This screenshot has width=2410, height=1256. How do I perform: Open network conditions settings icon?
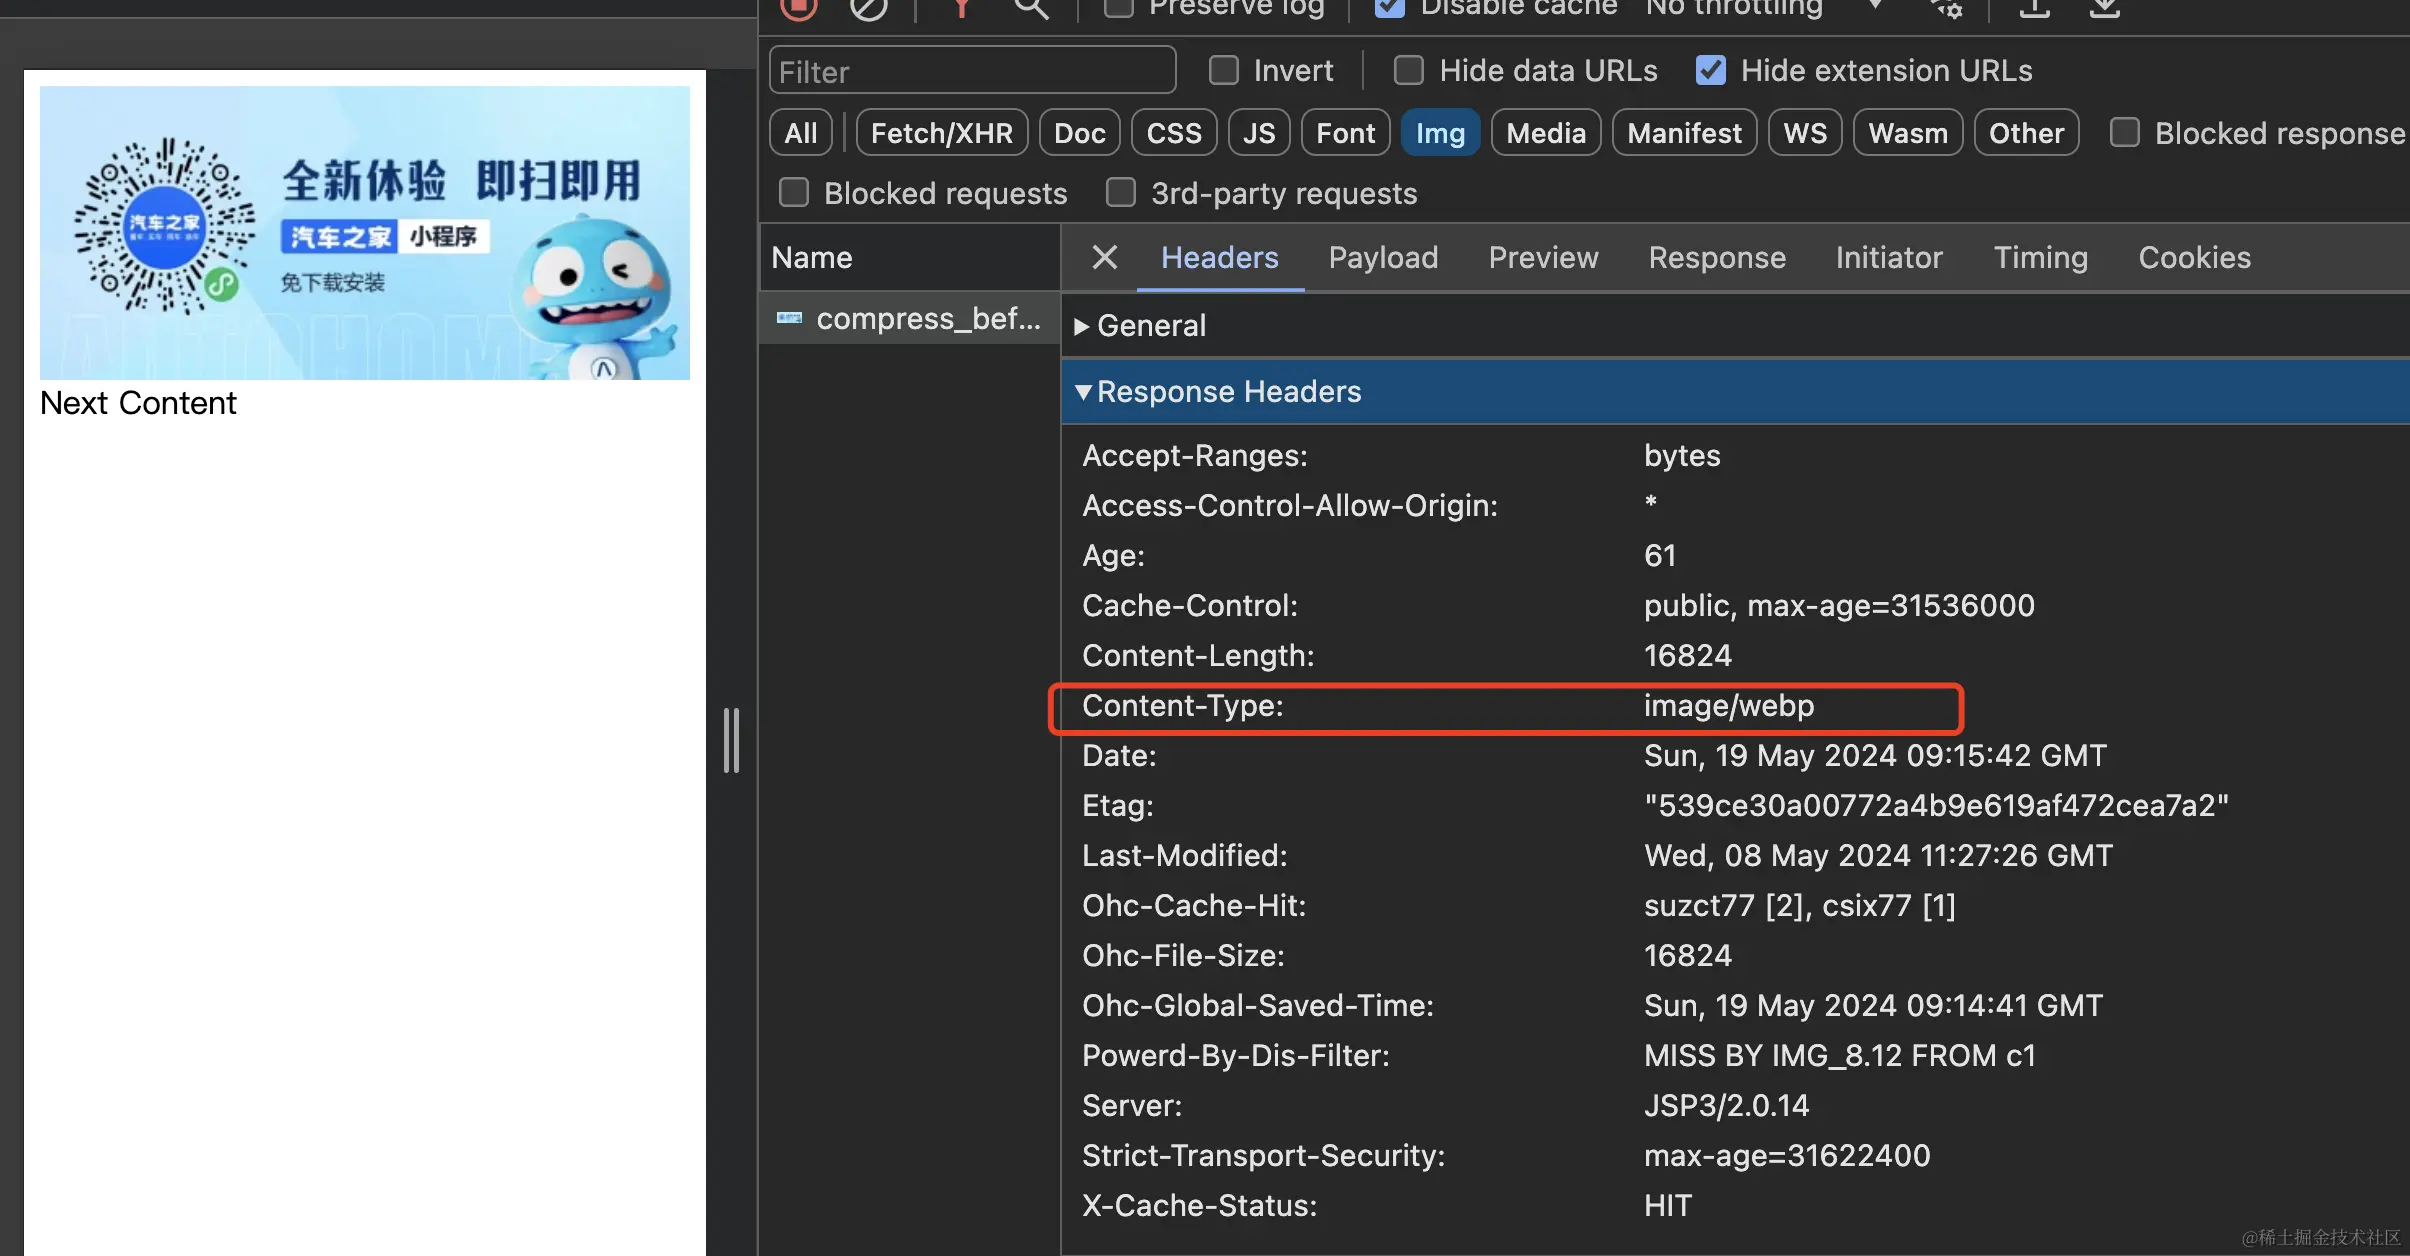[1946, 8]
